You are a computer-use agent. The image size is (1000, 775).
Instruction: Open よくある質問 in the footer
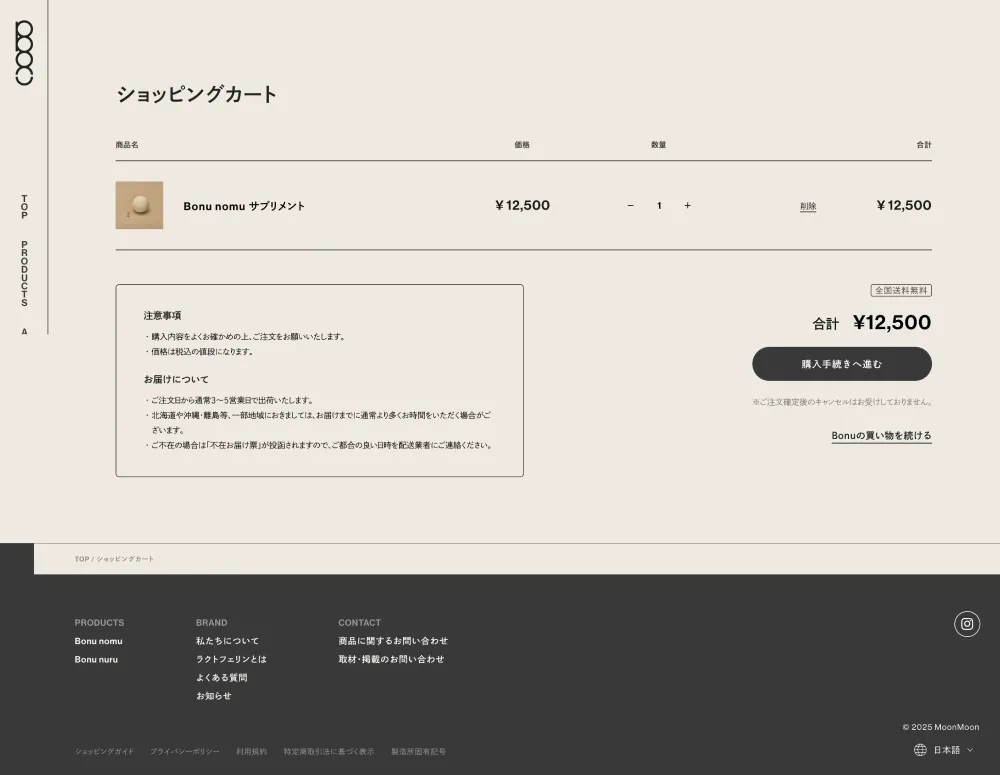click(x=221, y=678)
